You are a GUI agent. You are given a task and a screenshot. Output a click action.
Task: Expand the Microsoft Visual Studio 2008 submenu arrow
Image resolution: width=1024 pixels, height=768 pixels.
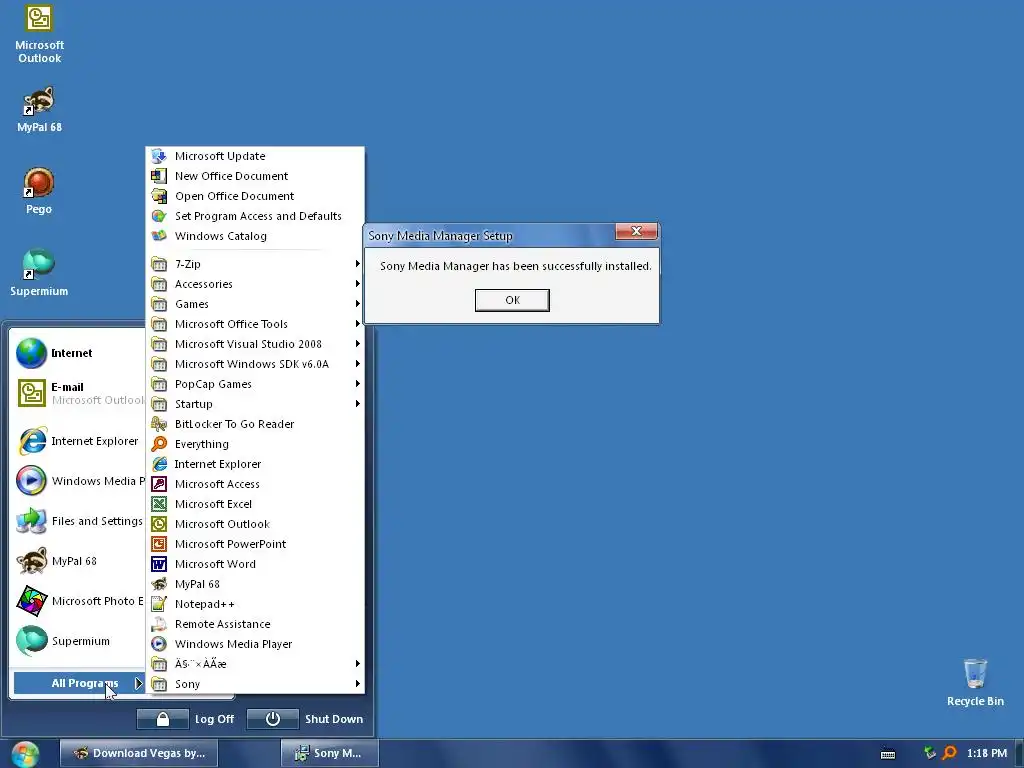[x=357, y=344]
